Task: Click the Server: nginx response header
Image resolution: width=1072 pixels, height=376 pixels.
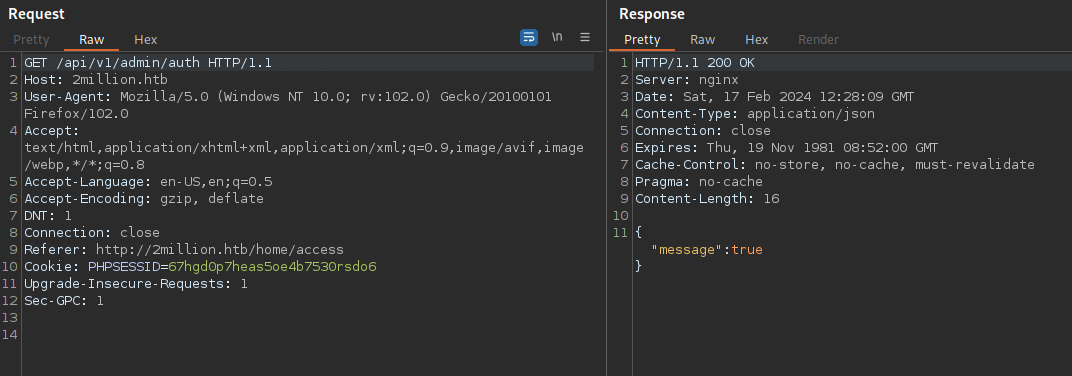Action: pos(687,80)
